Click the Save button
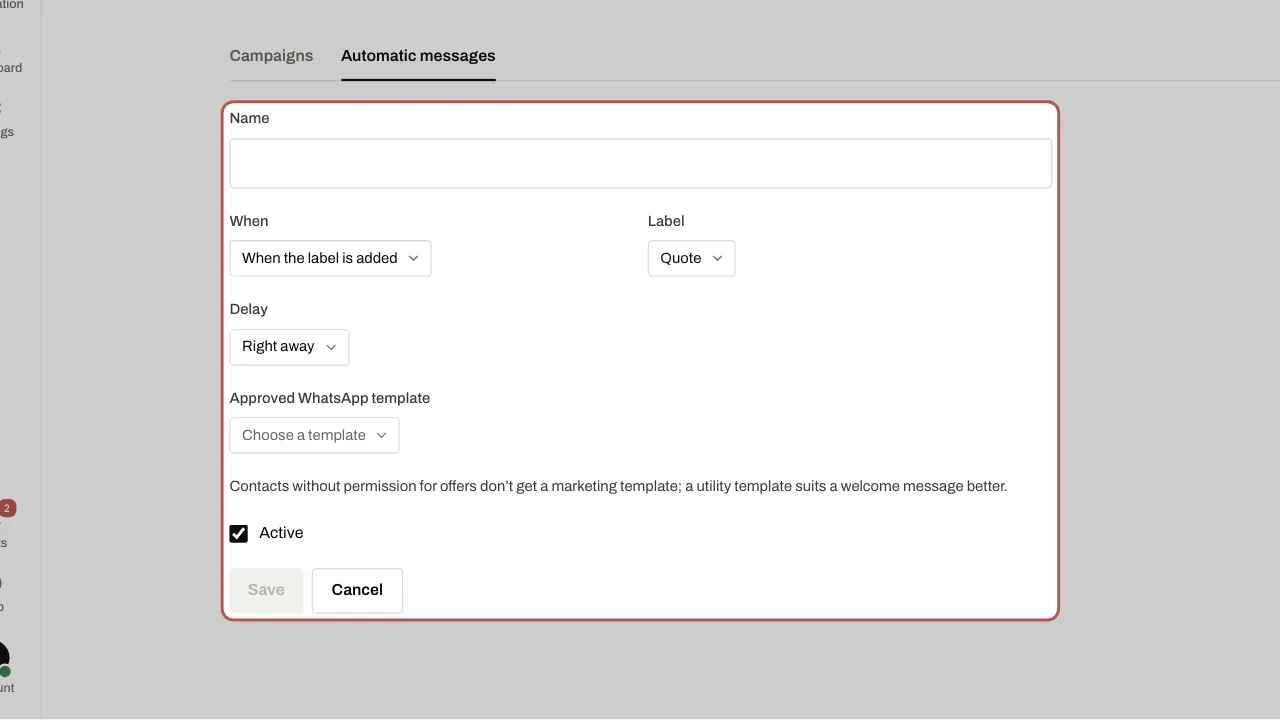 point(266,590)
